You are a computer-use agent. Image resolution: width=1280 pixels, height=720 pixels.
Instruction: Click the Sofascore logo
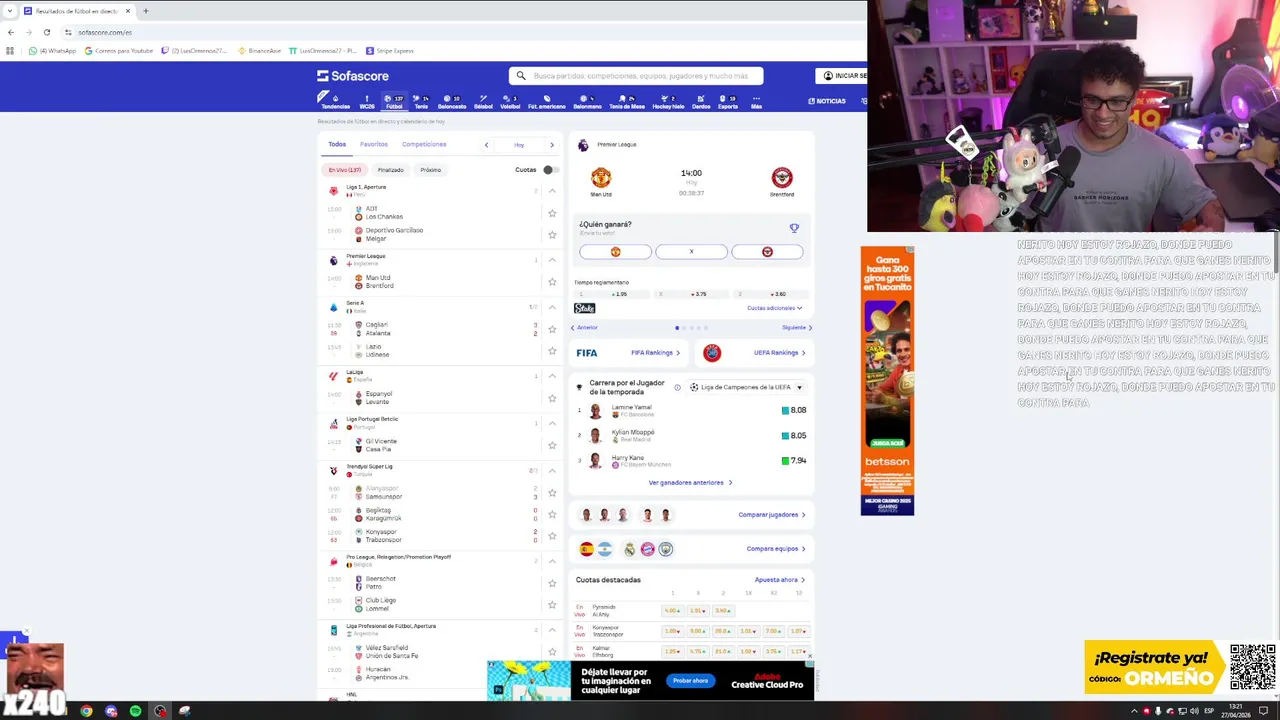coord(353,76)
